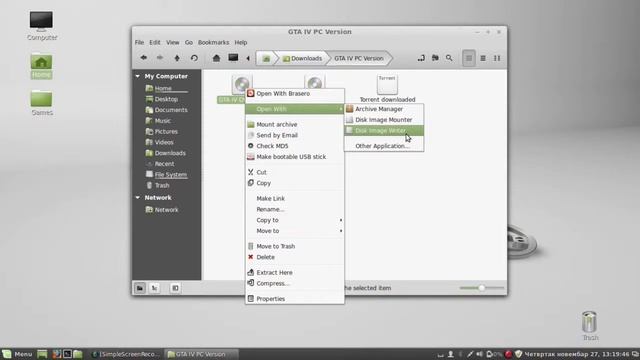
Task: Click the new folder toolbar icon
Action: click(x=435, y=58)
